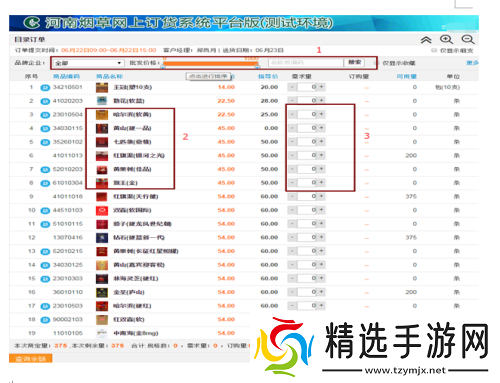Click demand quantity field for item 35260102

307,142
